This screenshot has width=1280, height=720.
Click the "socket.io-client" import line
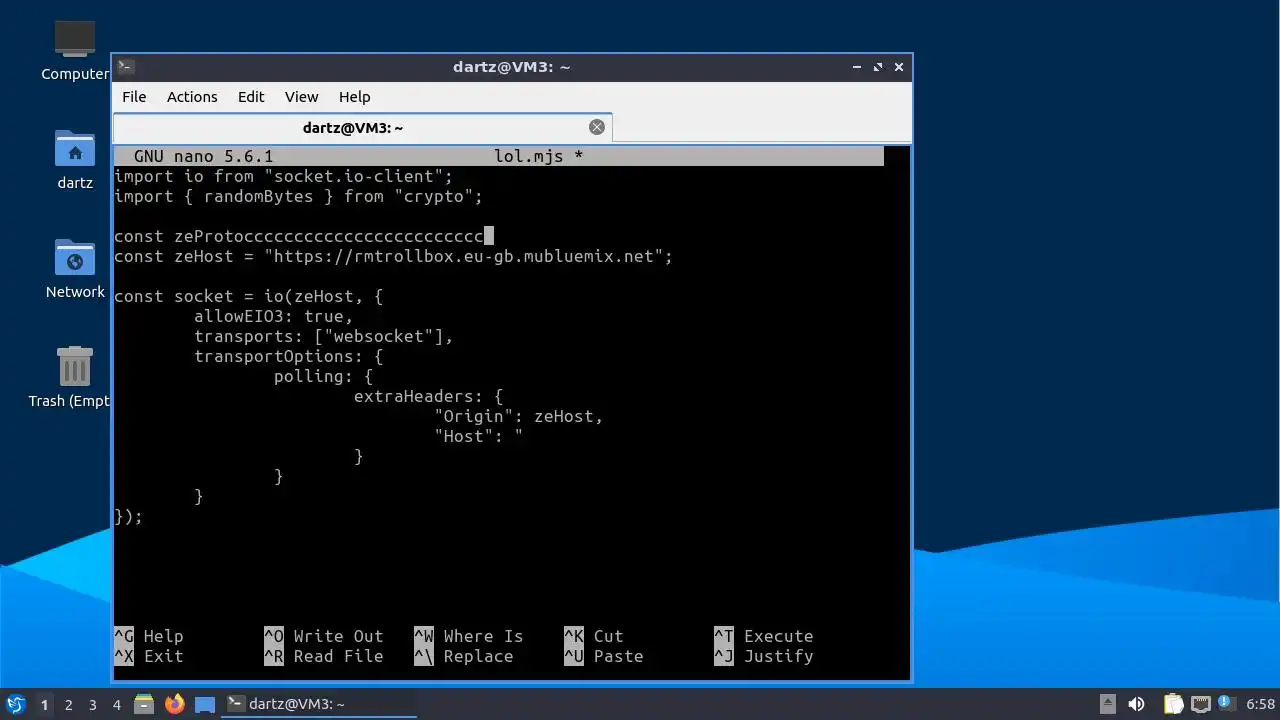[x=283, y=176]
